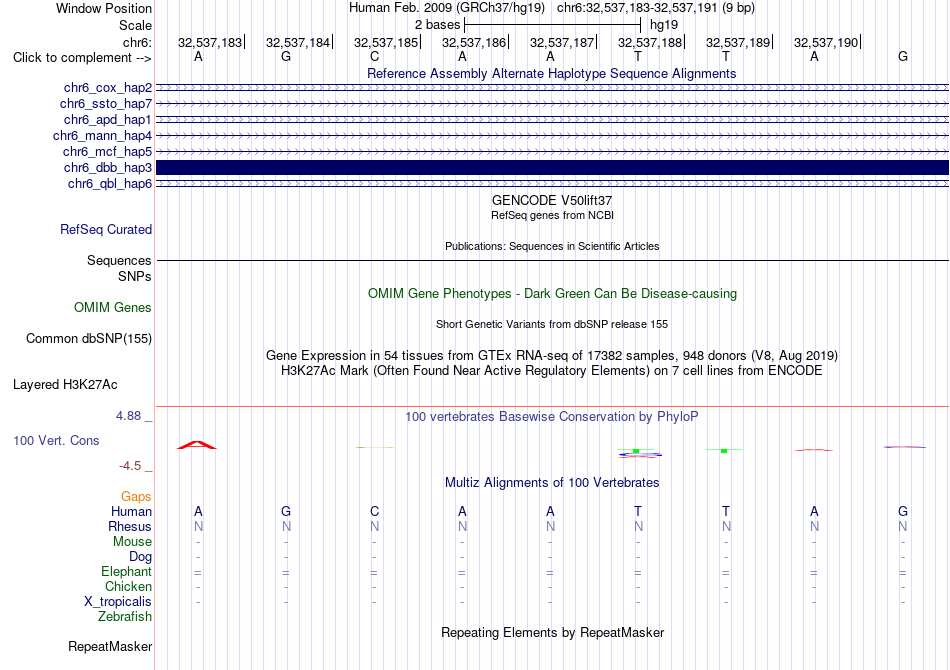Image resolution: width=950 pixels, height=670 pixels.
Task: Click the 'Click to complement -->' label
Action: pos(82,58)
